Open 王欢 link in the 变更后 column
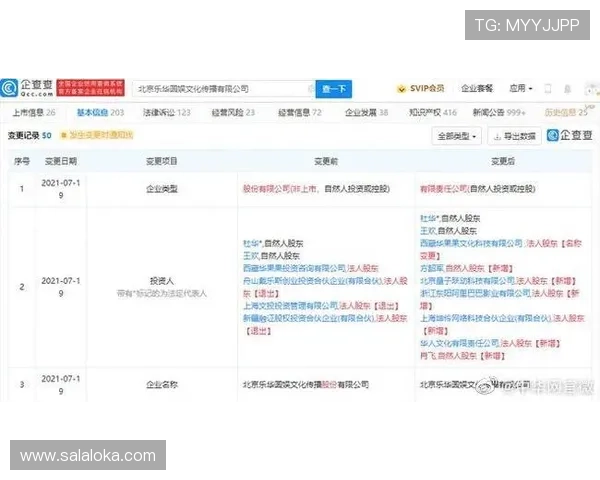The image size is (600, 480). (x=428, y=231)
